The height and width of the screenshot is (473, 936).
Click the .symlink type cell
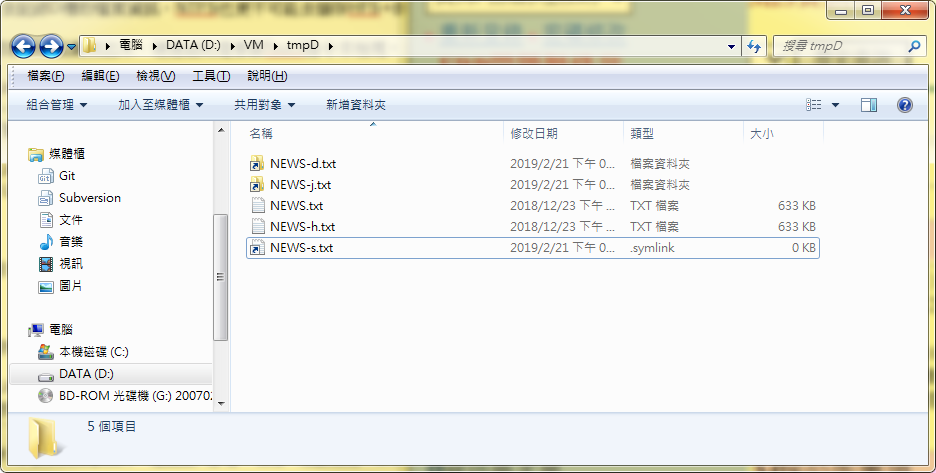[x=652, y=248]
